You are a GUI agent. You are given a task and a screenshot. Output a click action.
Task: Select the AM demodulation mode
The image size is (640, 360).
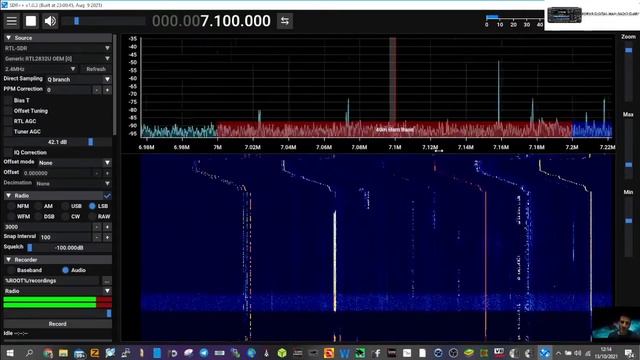tap(38, 206)
